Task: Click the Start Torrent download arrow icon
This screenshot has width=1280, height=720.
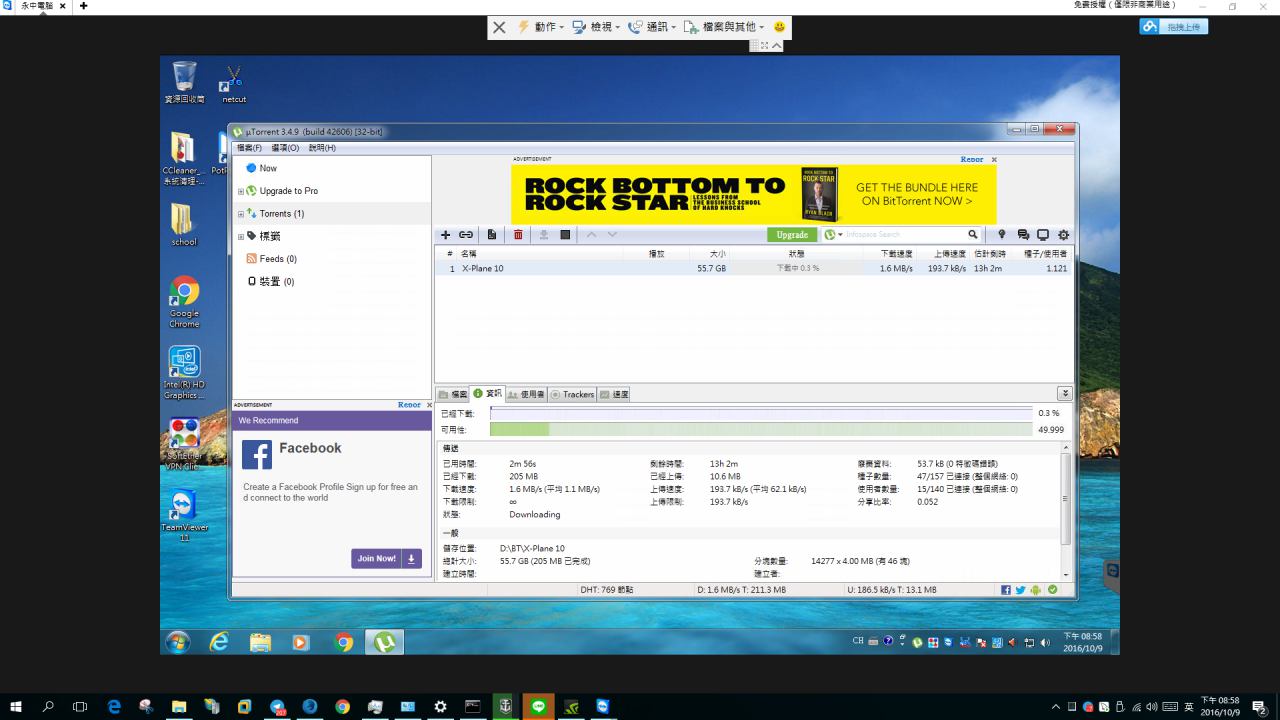Action: (544, 235)
